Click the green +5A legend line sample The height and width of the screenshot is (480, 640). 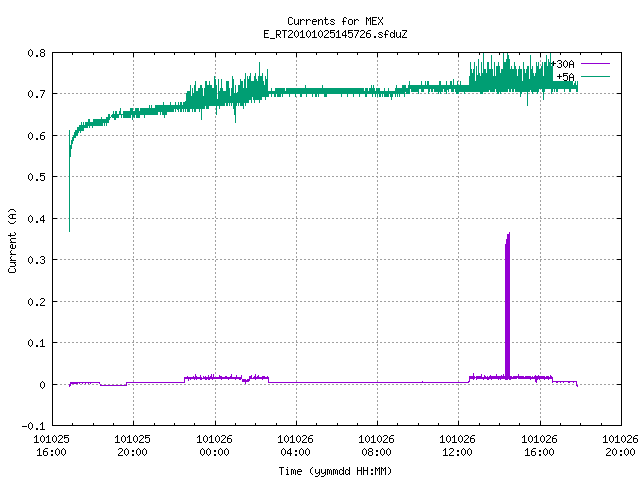tap(595, 76)
